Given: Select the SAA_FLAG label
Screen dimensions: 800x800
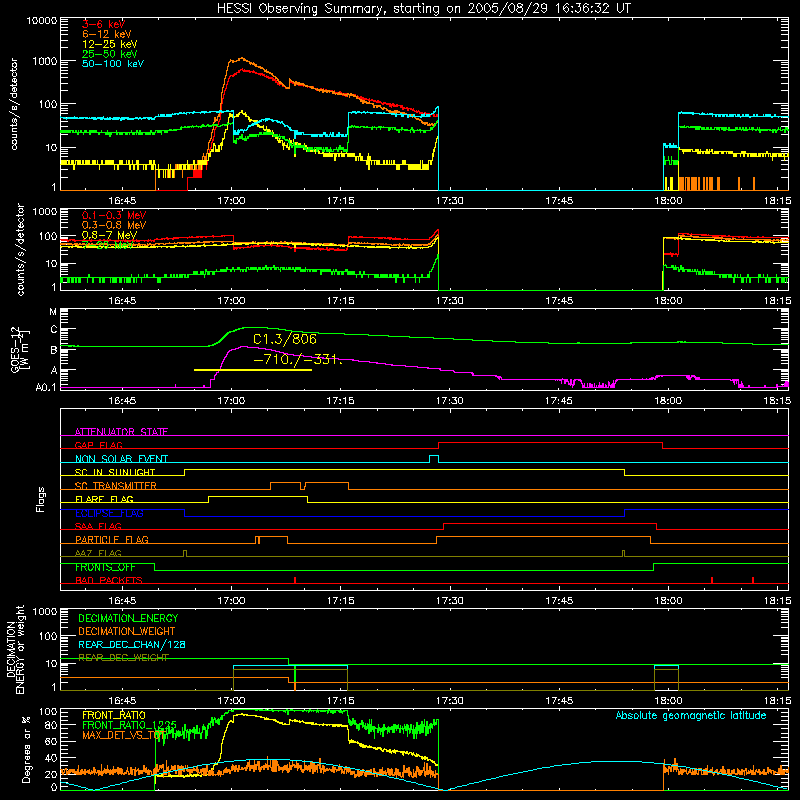Looking at the screenshot, I should 98,526.
